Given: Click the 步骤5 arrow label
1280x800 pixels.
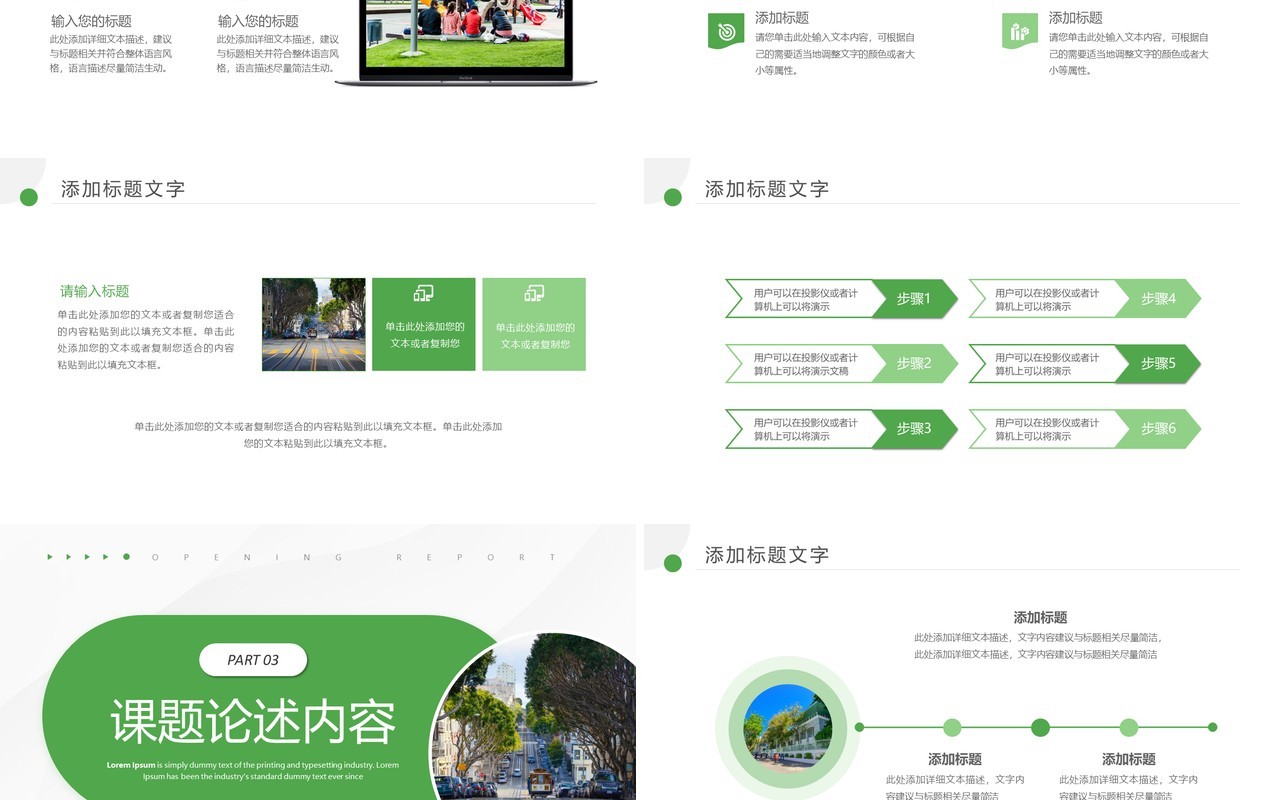Looking at the screenshot, I should (x=1158, y=363).
